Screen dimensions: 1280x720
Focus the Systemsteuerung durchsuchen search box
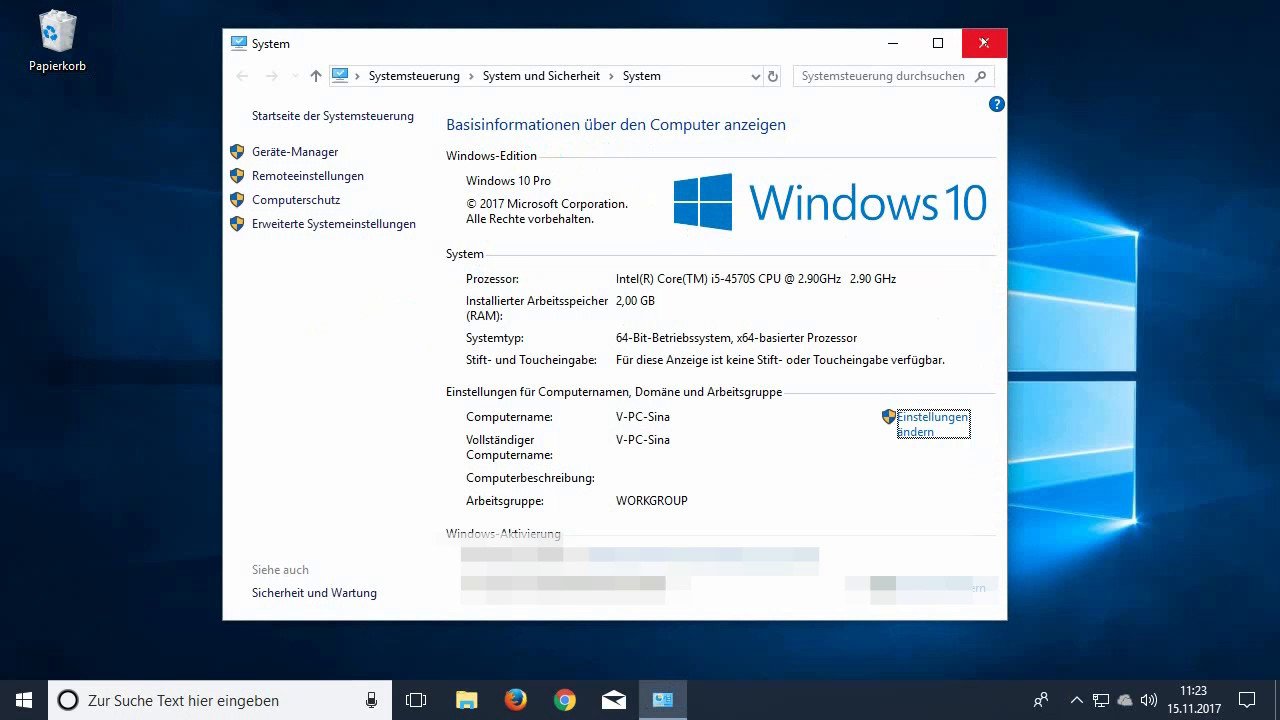point(893,76)
